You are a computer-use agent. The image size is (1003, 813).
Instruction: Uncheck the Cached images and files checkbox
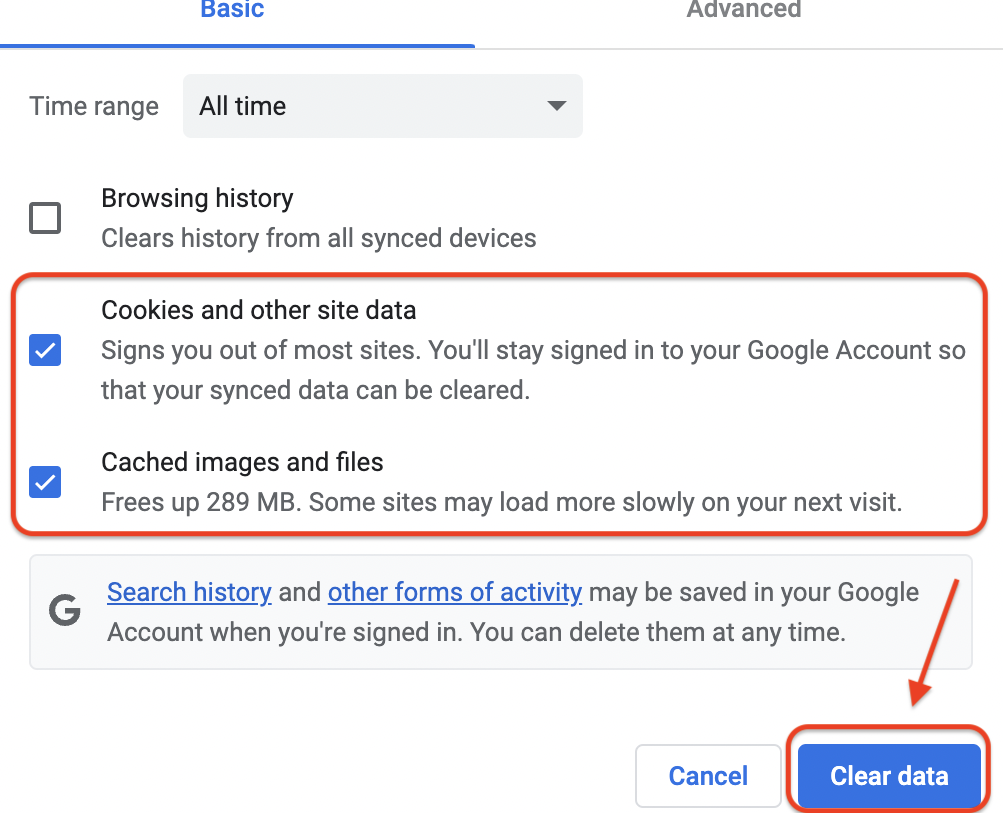pyautogui.click(x=45, y=482)
